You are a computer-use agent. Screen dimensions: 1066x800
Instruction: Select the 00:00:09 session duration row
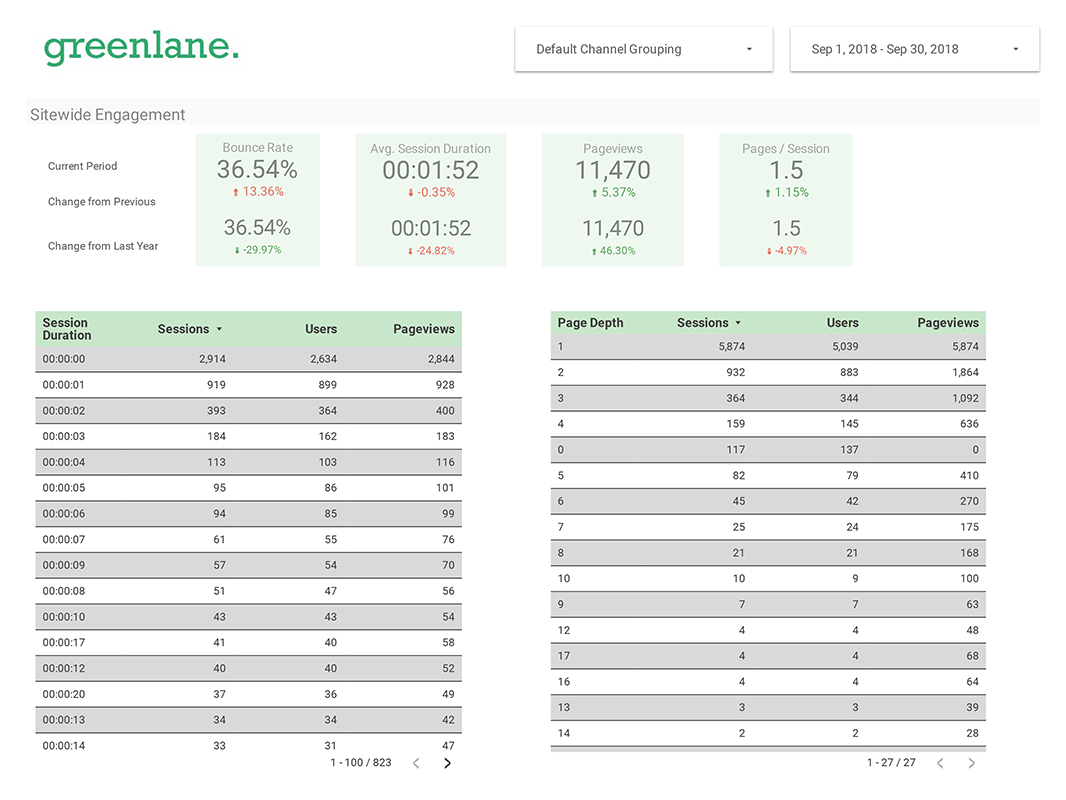pyautogui.click(x=248, y=565)
